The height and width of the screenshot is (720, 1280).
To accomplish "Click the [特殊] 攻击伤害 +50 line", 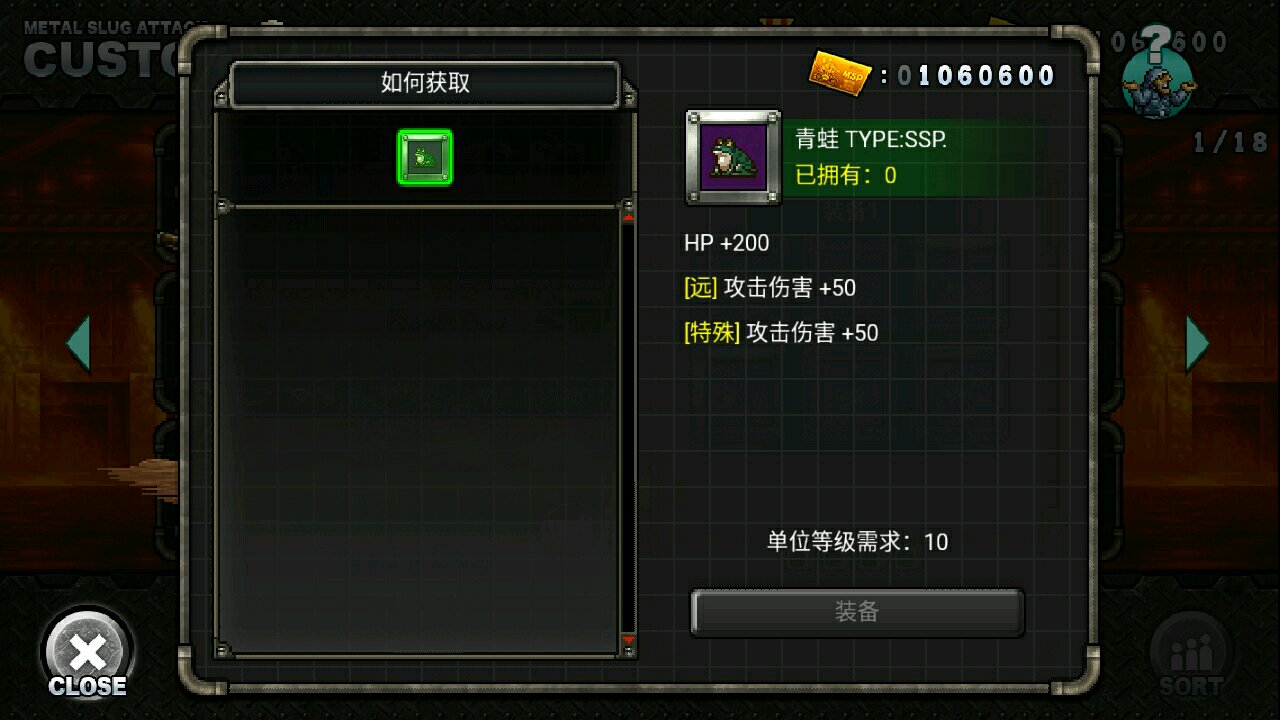I will (781, 333).
